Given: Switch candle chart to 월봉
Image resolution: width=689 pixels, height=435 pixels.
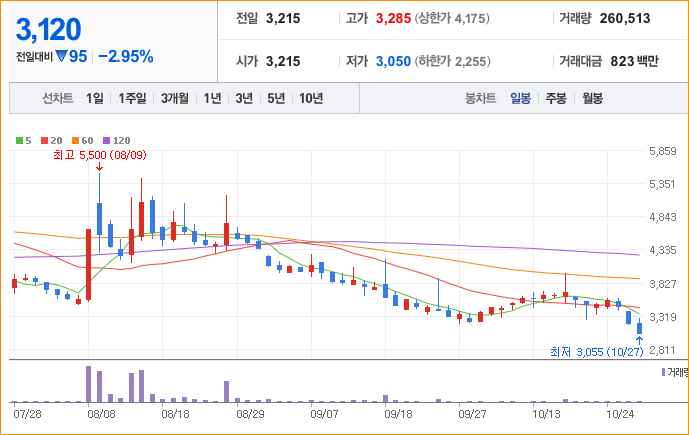Looking at the screenshot, I should click(592, 98).
